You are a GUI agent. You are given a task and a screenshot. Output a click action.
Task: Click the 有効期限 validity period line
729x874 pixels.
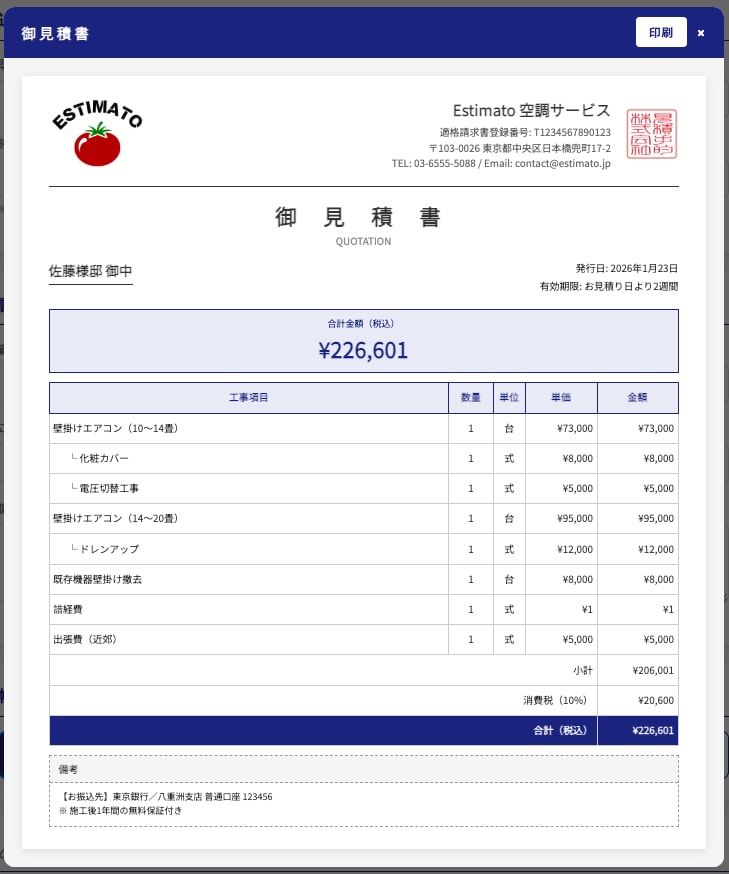click(609, 286)
